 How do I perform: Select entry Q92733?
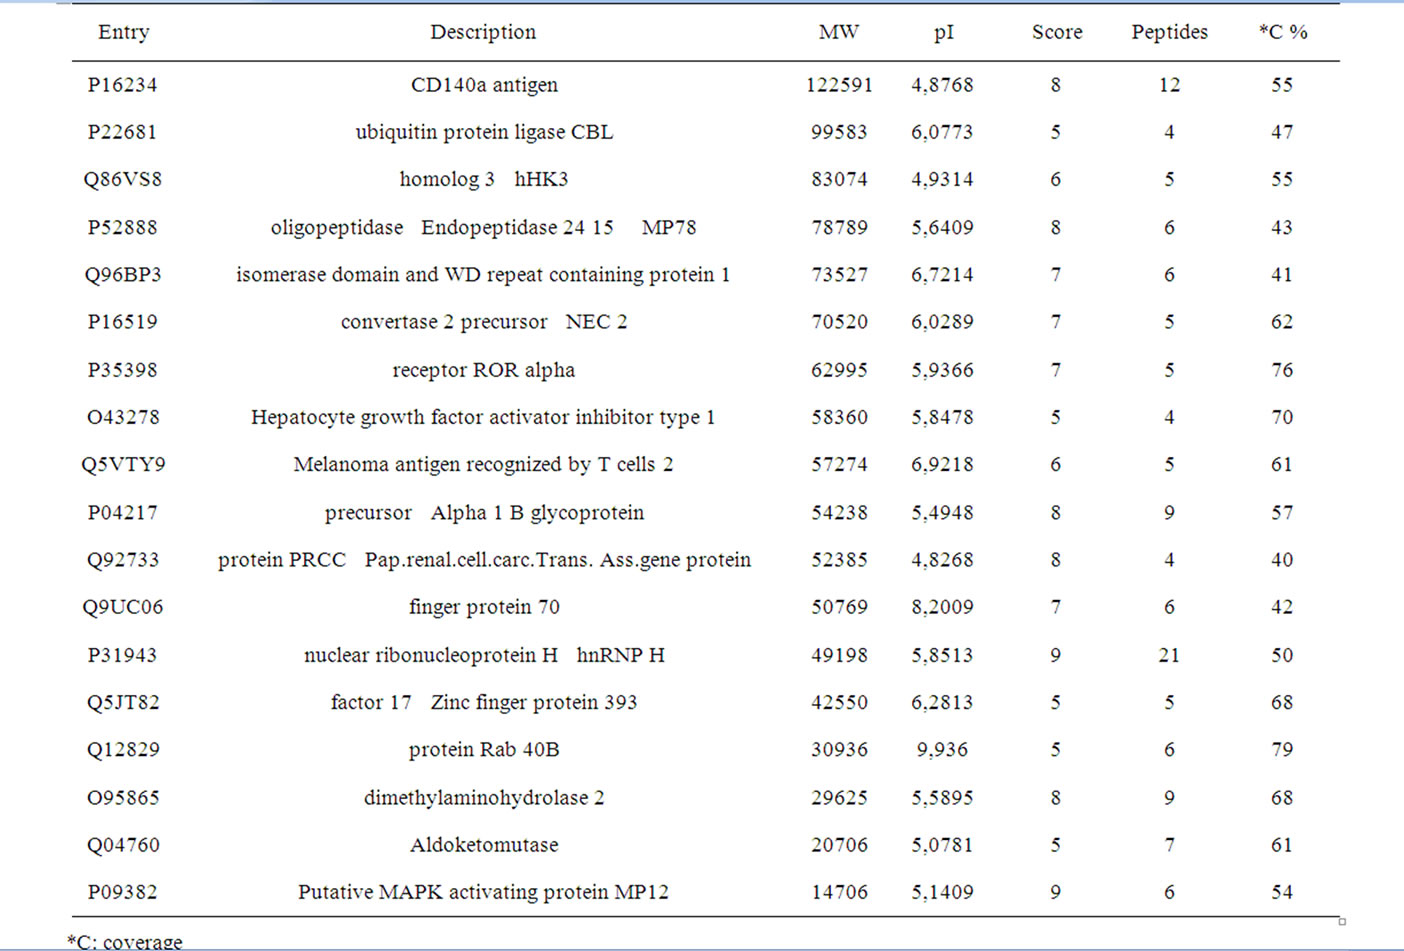[x=122, y=560]
